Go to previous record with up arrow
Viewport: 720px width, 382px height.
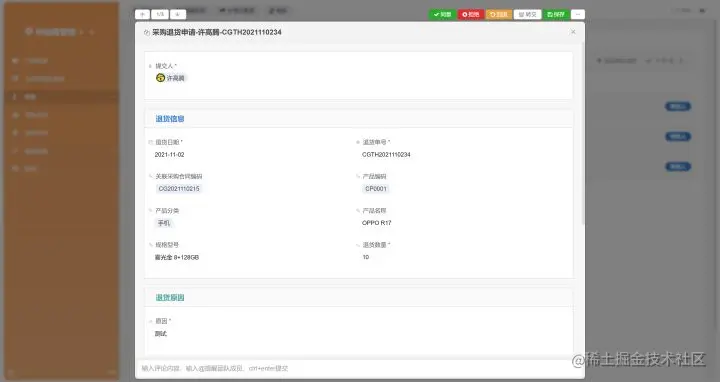(x=142, y=15)
